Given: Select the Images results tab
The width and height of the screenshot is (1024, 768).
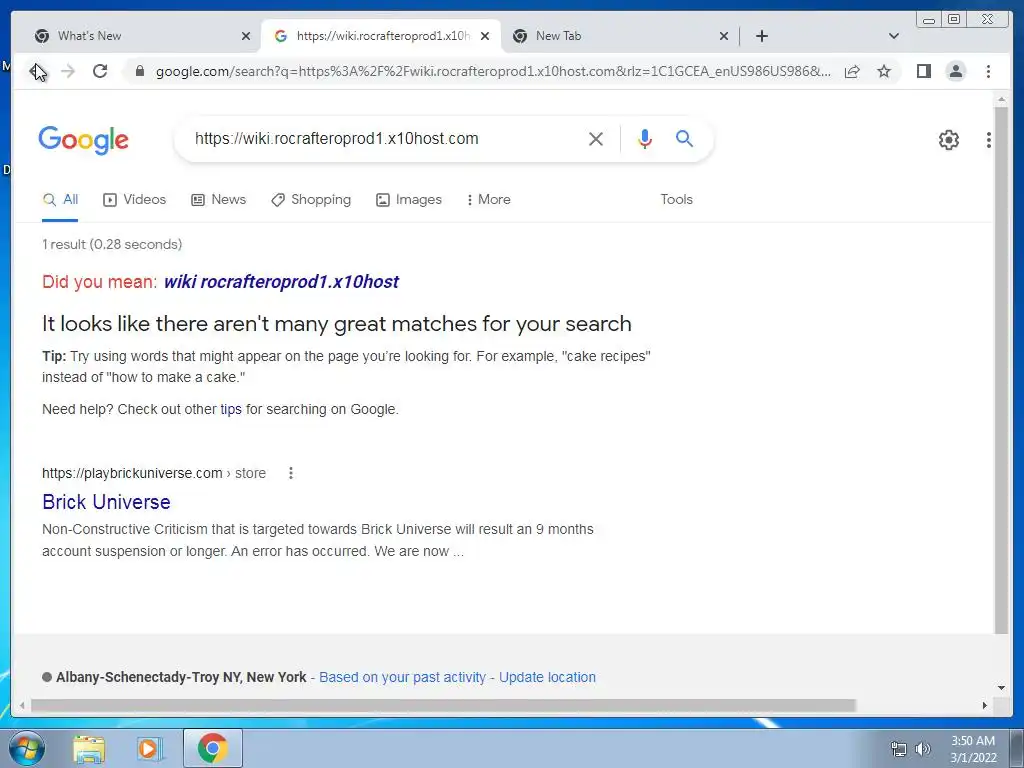Looking at the screenshot, I should [x=409, y=199].
